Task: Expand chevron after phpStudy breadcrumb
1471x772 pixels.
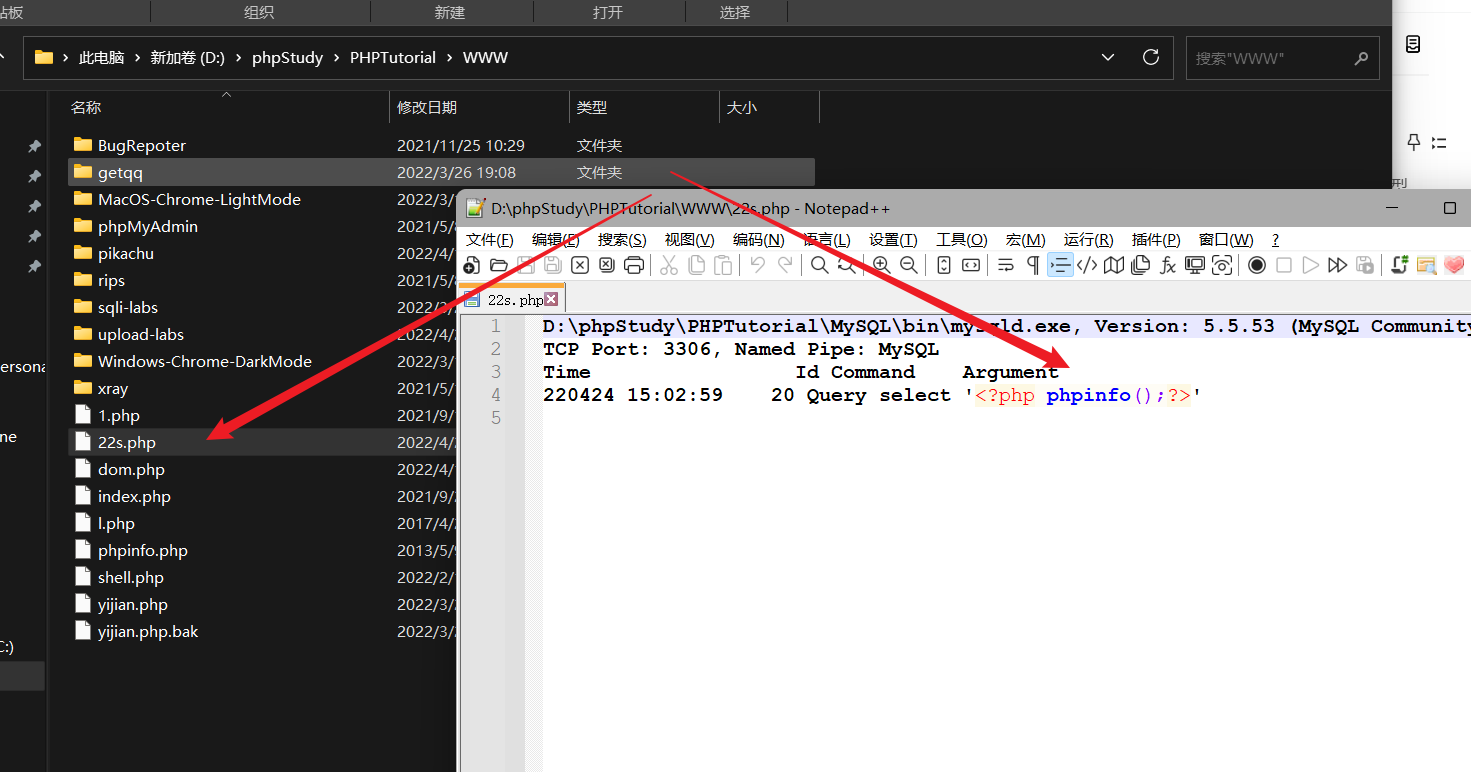Action: (x=336, y=58)
